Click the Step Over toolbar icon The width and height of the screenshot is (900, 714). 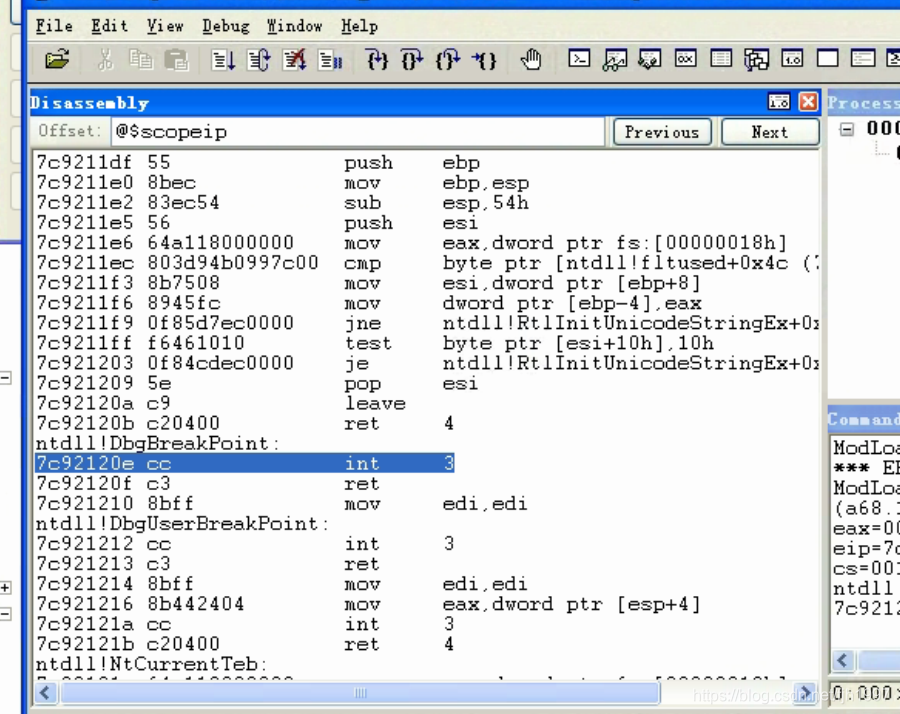click(412, 60)
